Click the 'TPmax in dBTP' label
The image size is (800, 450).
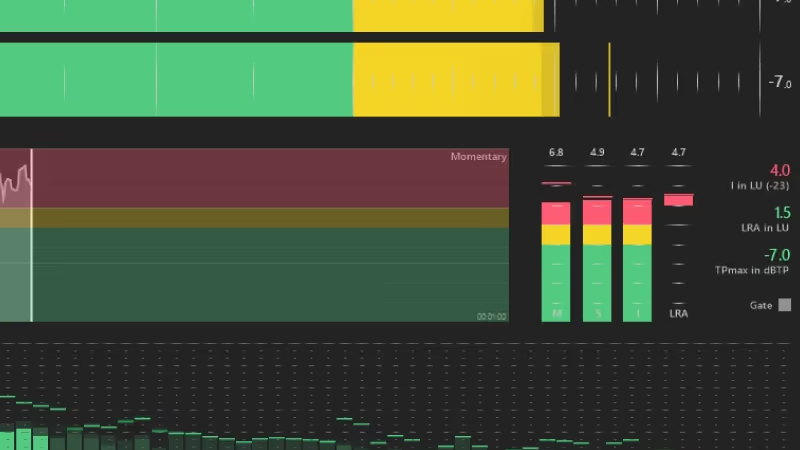point(752,270)
